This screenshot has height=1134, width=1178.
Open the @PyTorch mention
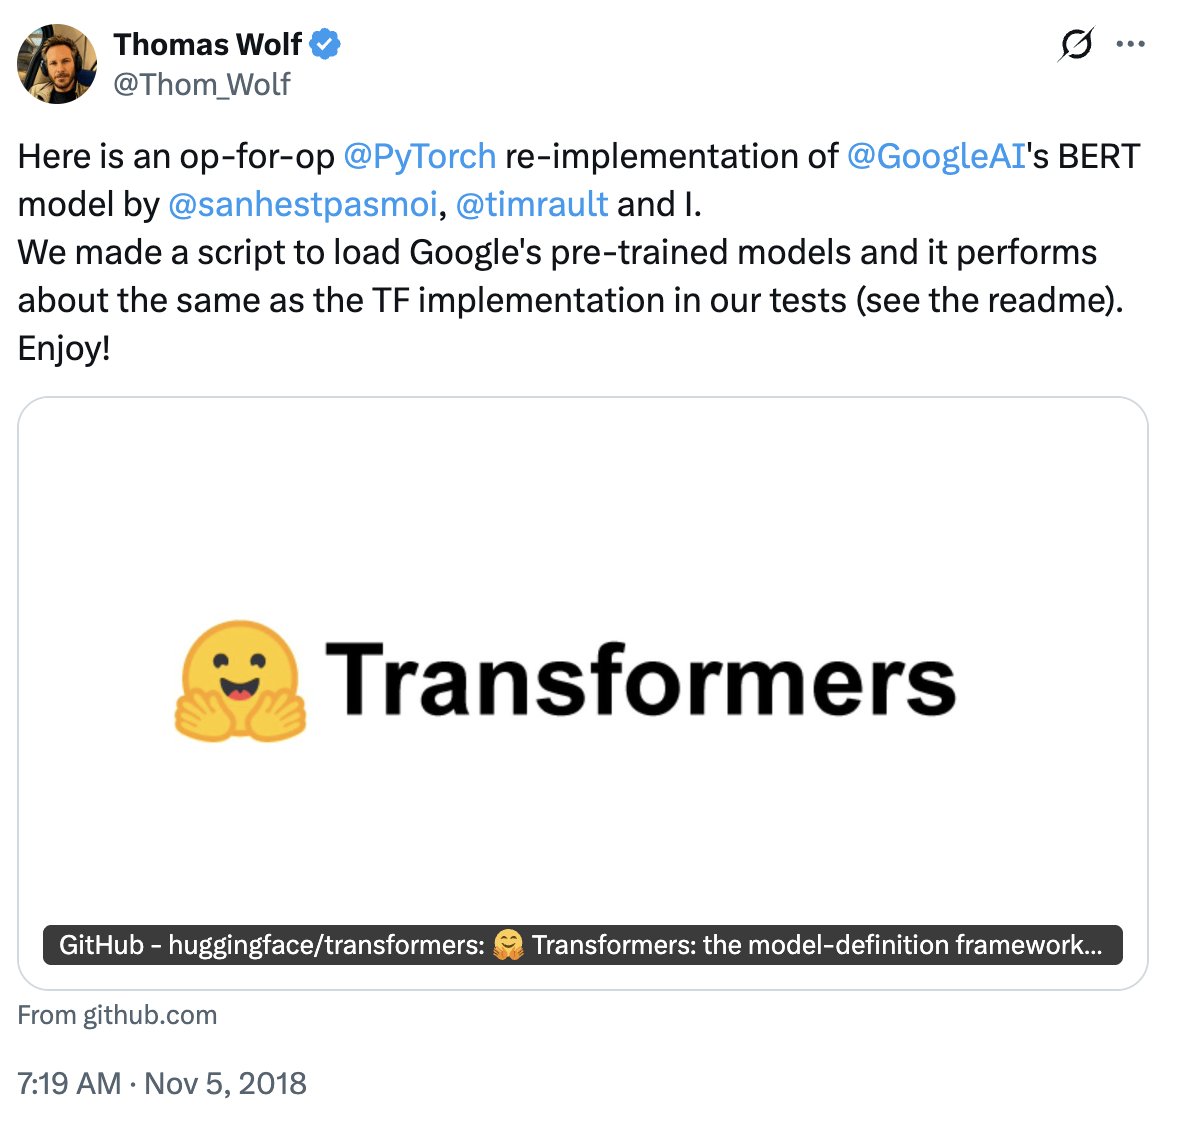pos(419,156)
